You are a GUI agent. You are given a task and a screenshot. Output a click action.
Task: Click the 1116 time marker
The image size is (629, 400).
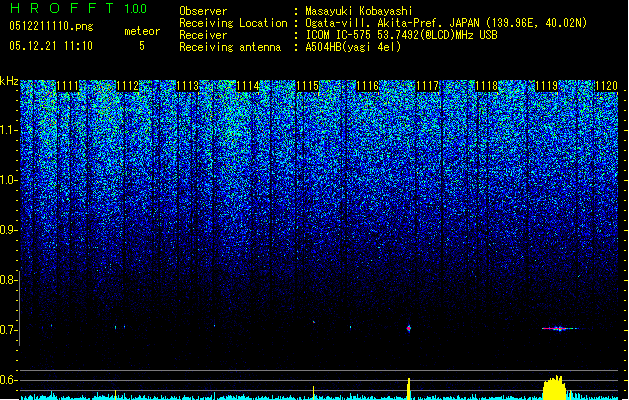point(367,86)
